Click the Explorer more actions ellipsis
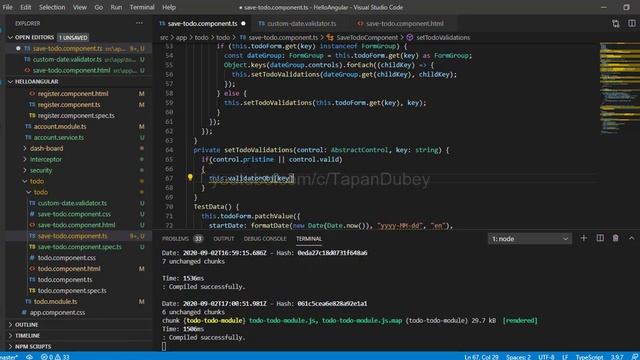This screenshot has height=360, width=640. pyautogui.click(x=139, y=23)
